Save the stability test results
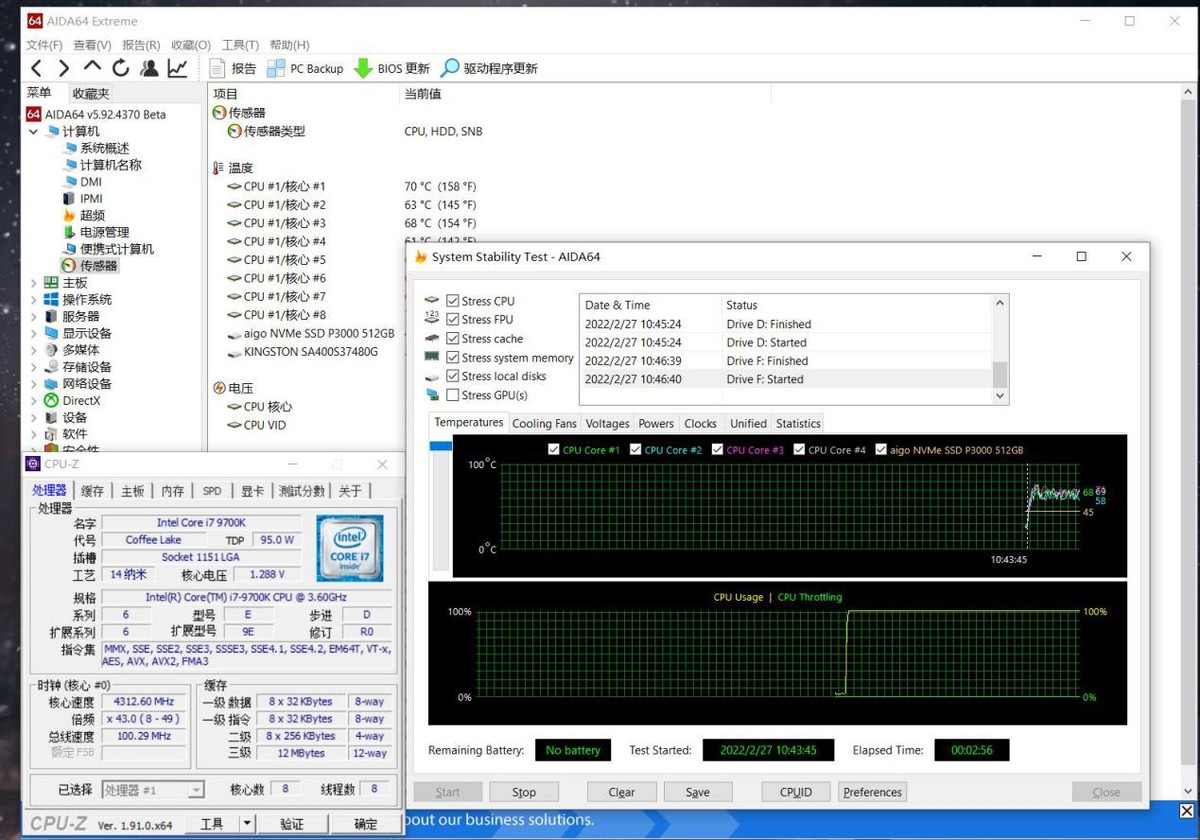The image size is (1200, 840). point(698,792)
